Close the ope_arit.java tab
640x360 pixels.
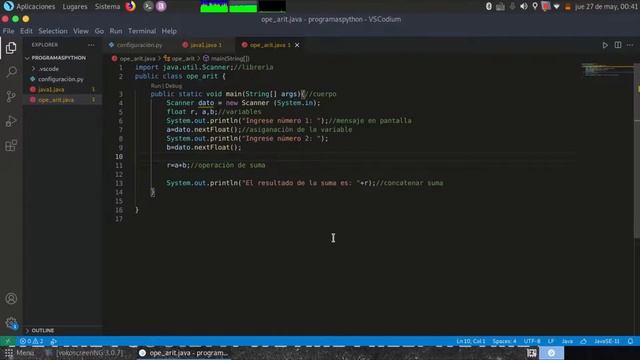click(297, 45)
